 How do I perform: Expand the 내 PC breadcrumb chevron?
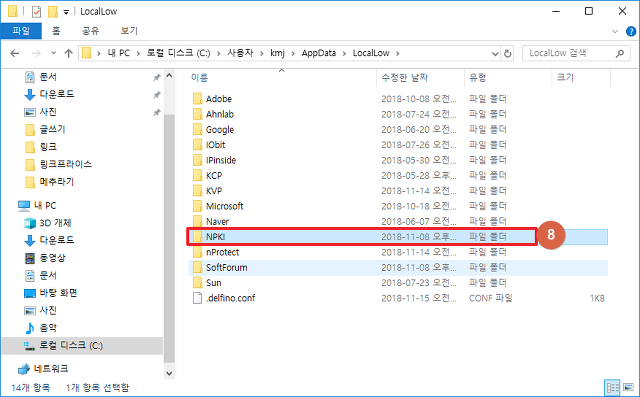tap(138, 53)
